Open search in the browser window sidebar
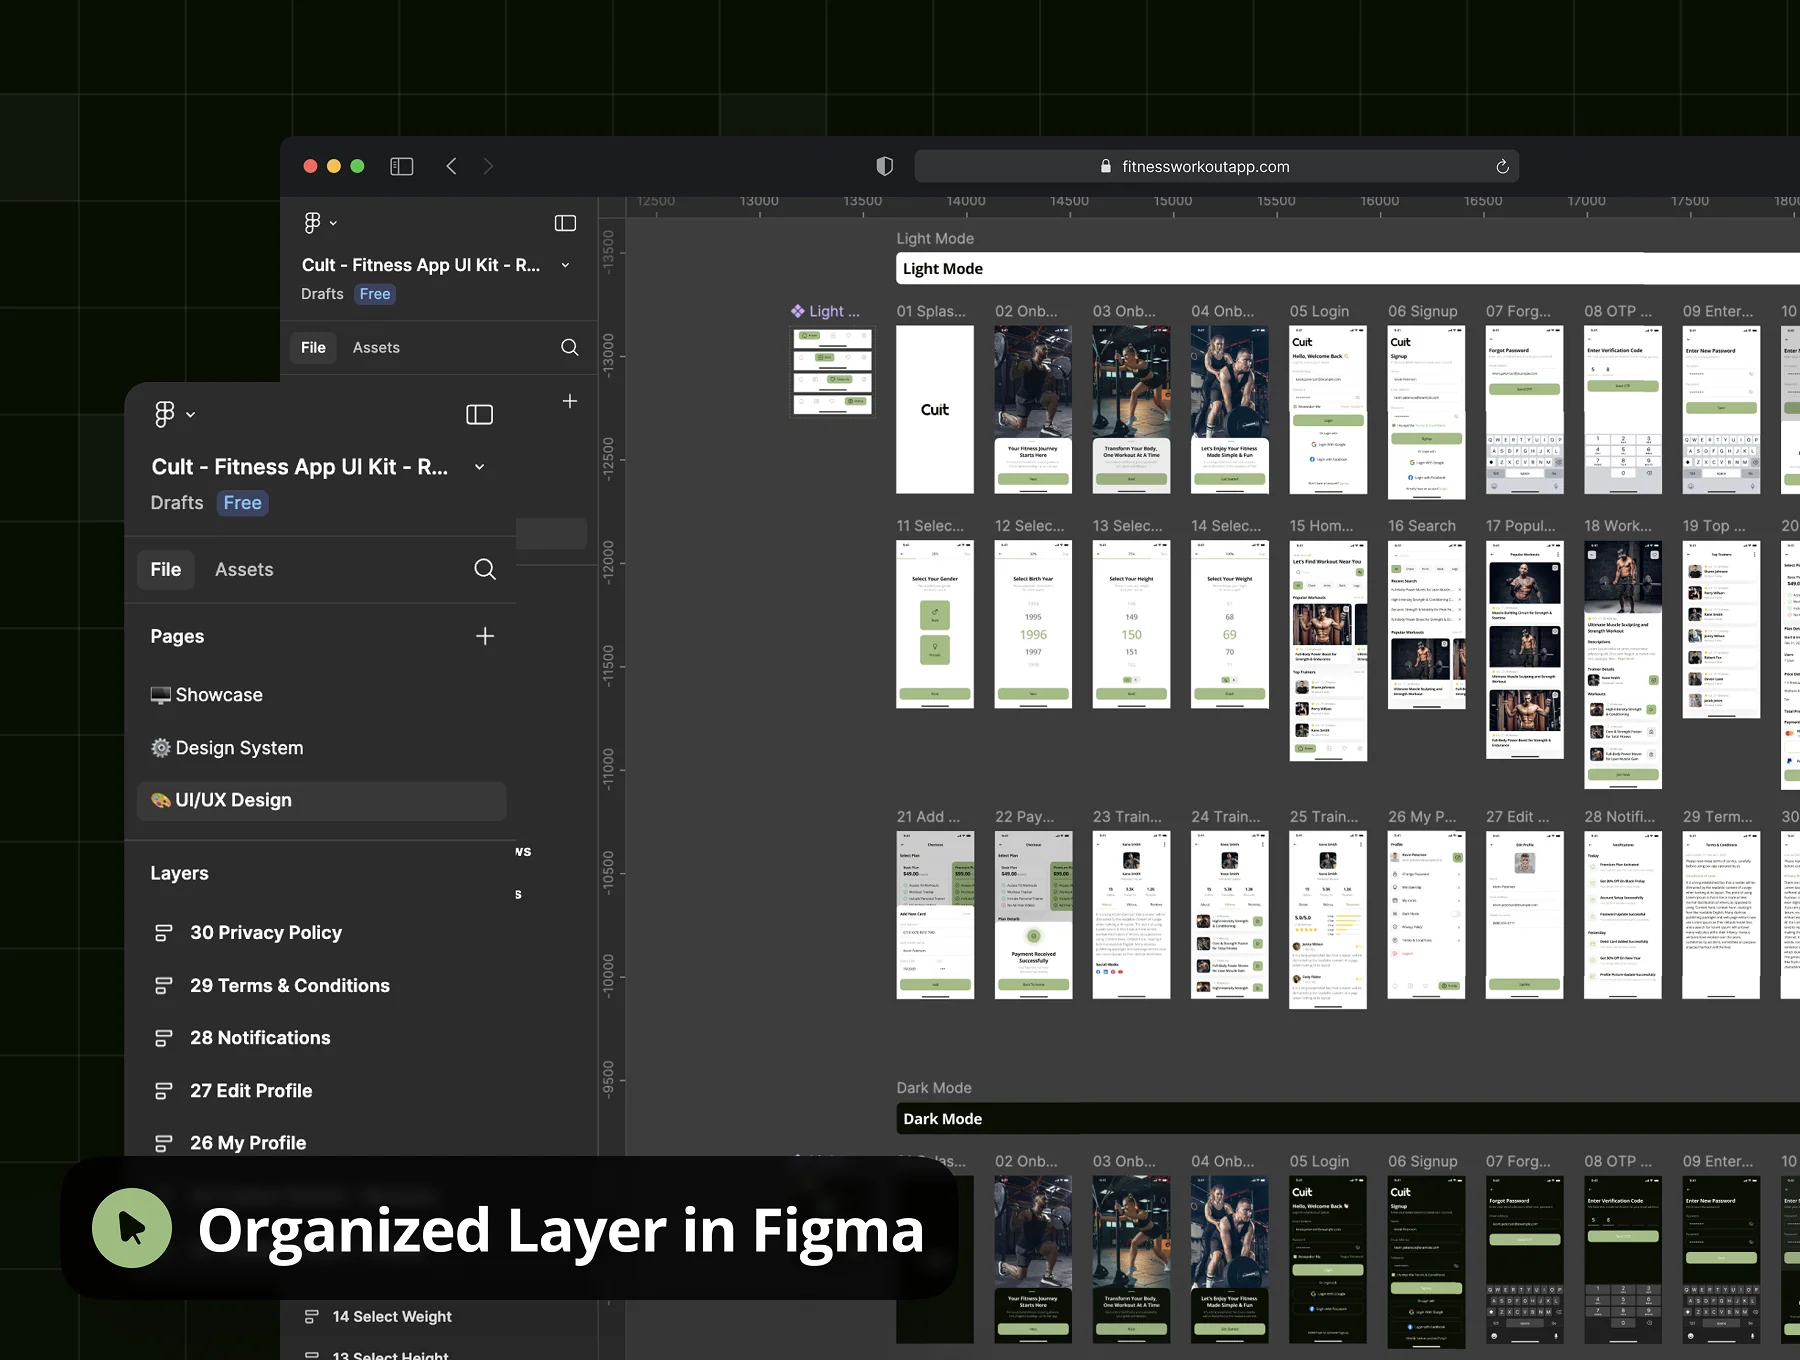Image resolution: width=1800 pixels, height=1360 pixels. click(570, 347)
